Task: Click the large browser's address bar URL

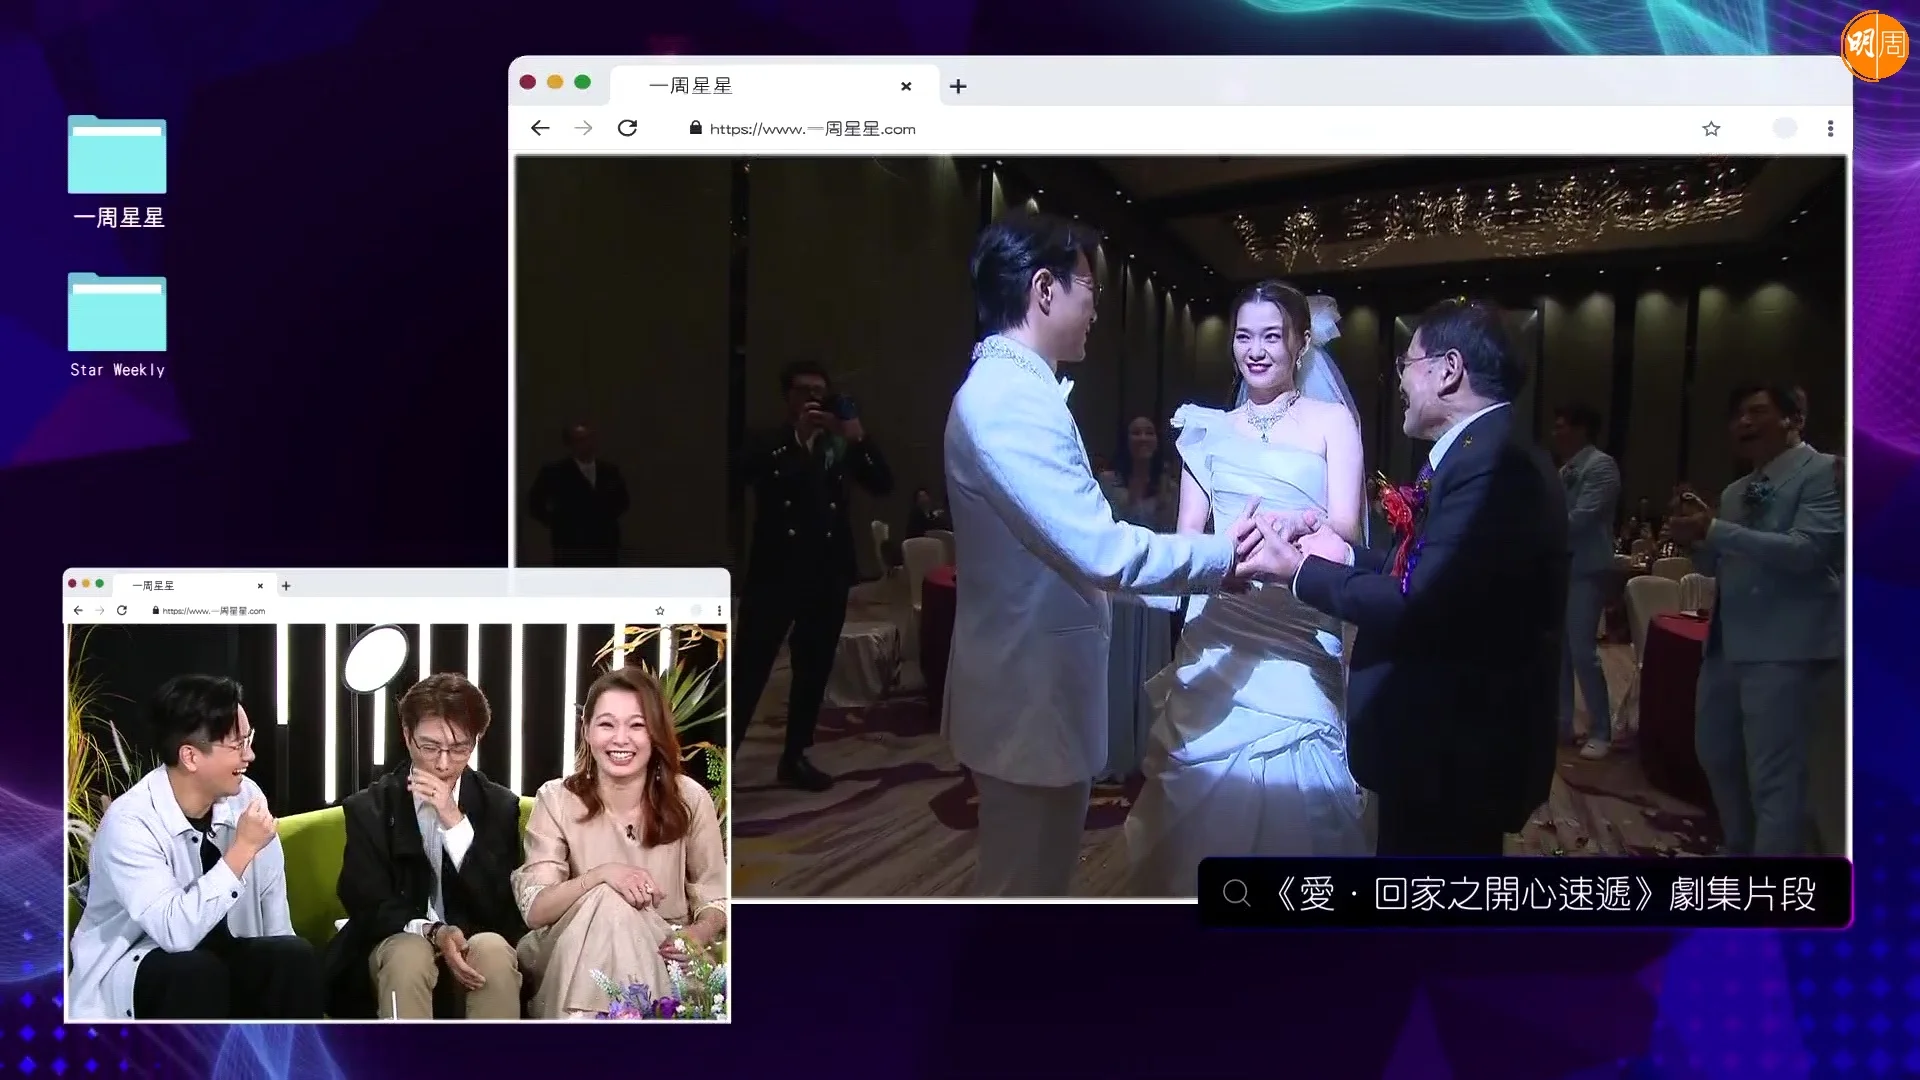Action: point(813,129)
